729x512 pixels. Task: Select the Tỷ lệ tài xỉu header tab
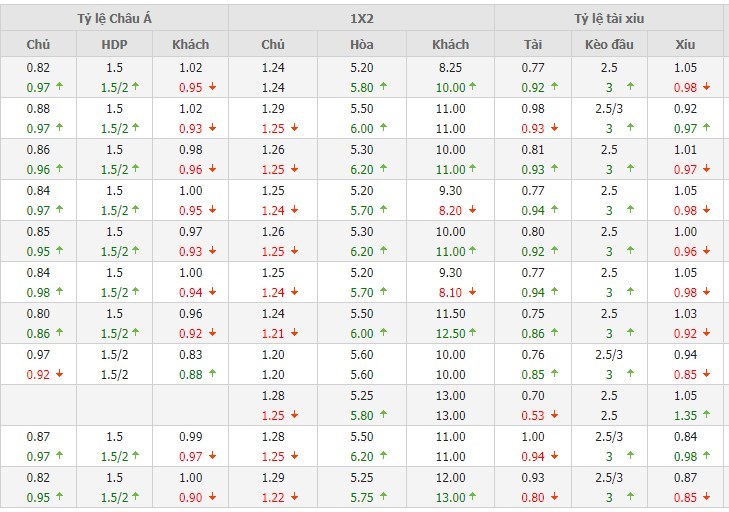click(x=610, y=18)
